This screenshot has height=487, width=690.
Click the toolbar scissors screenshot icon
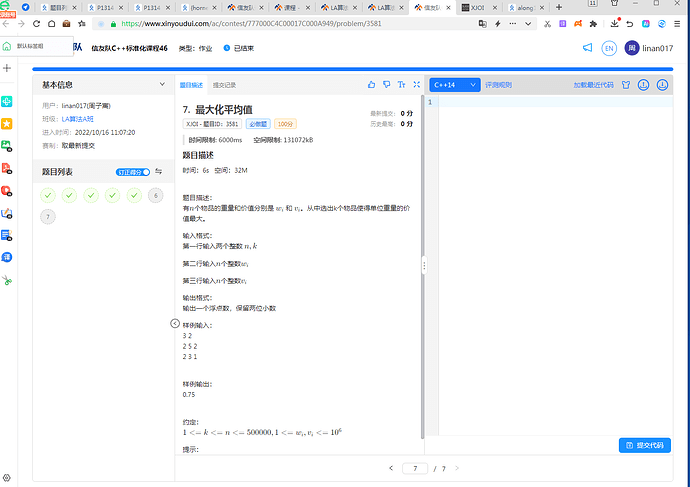[547, 24]
